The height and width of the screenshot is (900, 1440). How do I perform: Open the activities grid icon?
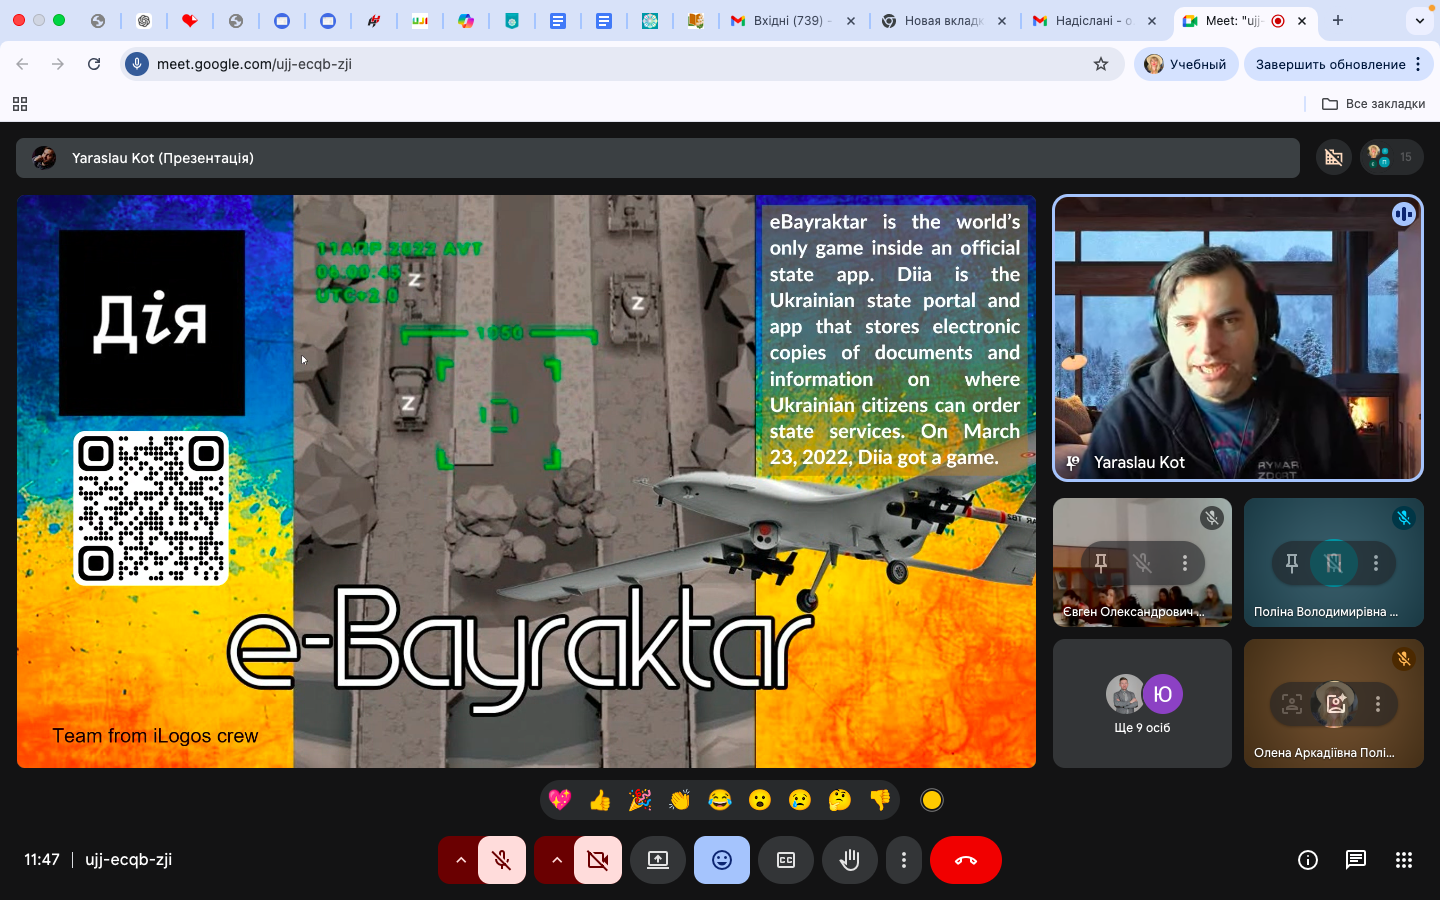pos(1404,860)
